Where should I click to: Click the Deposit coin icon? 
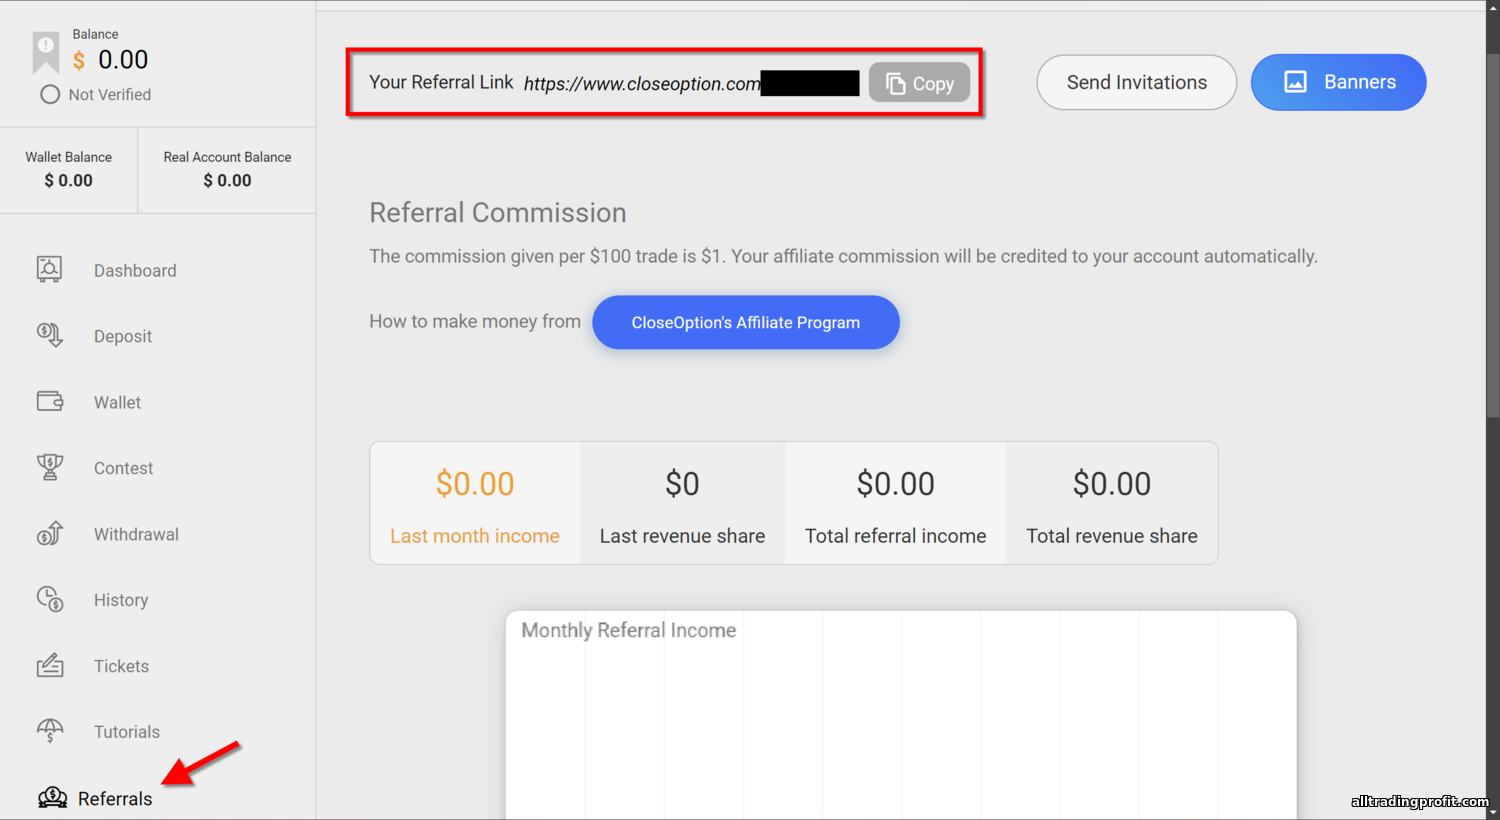[x=49, y=335]
